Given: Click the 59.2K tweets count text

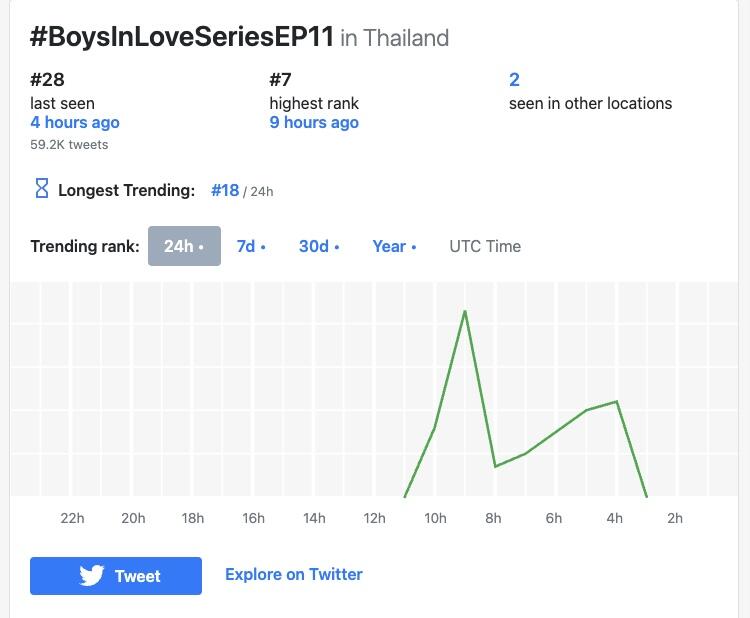Looking at the screenshot, I should pos(69,145).
